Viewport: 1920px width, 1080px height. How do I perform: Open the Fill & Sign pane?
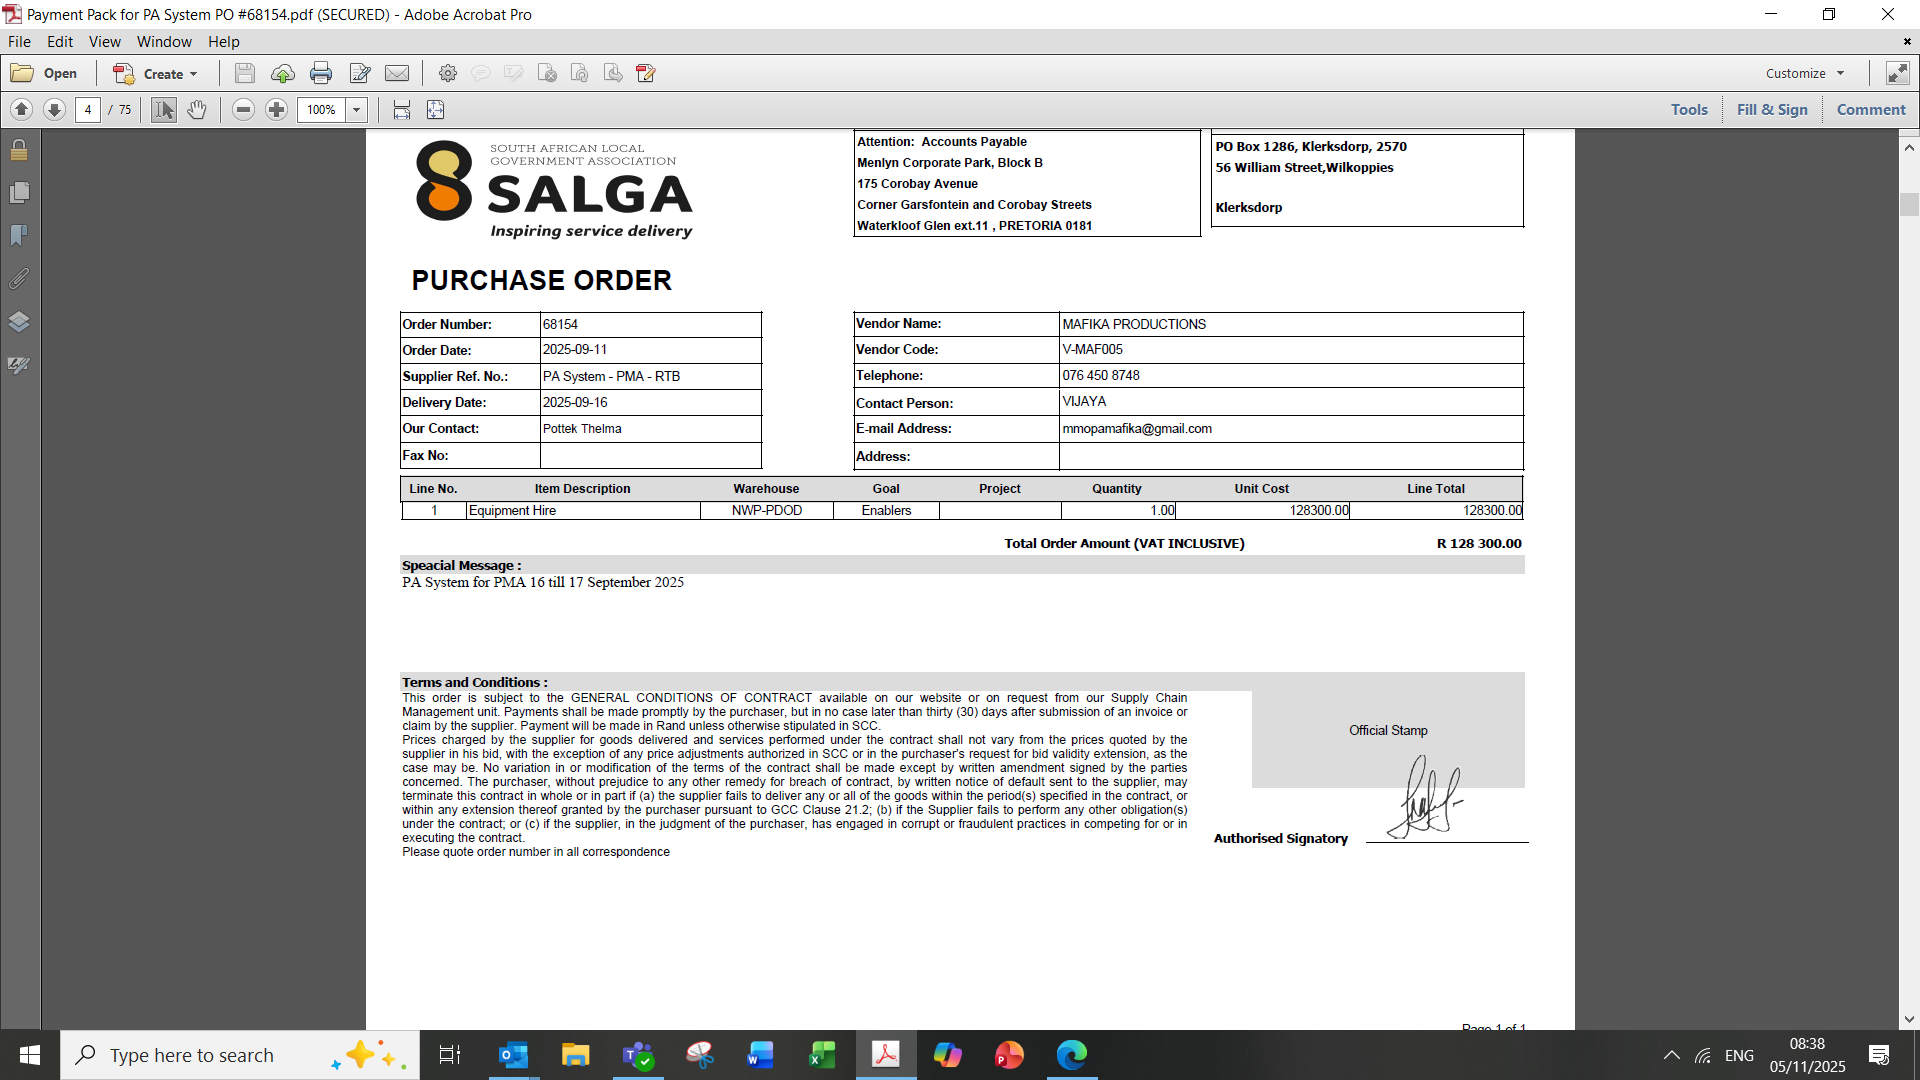[1772, 110]
